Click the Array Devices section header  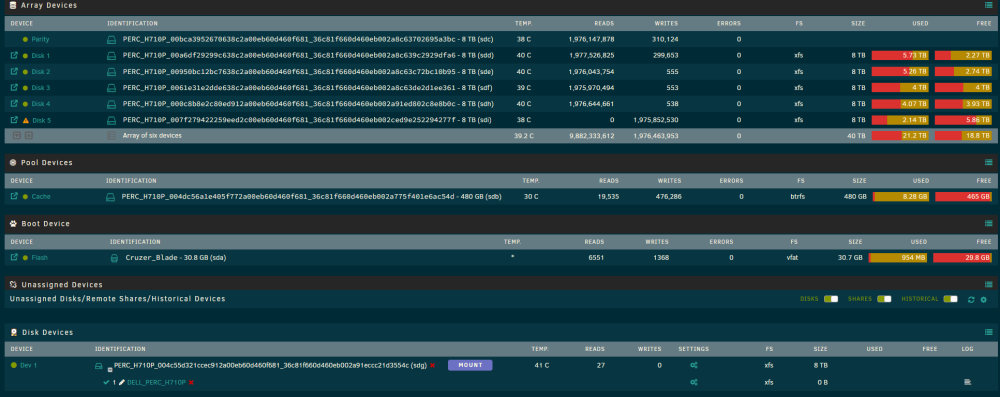point(48,5)
